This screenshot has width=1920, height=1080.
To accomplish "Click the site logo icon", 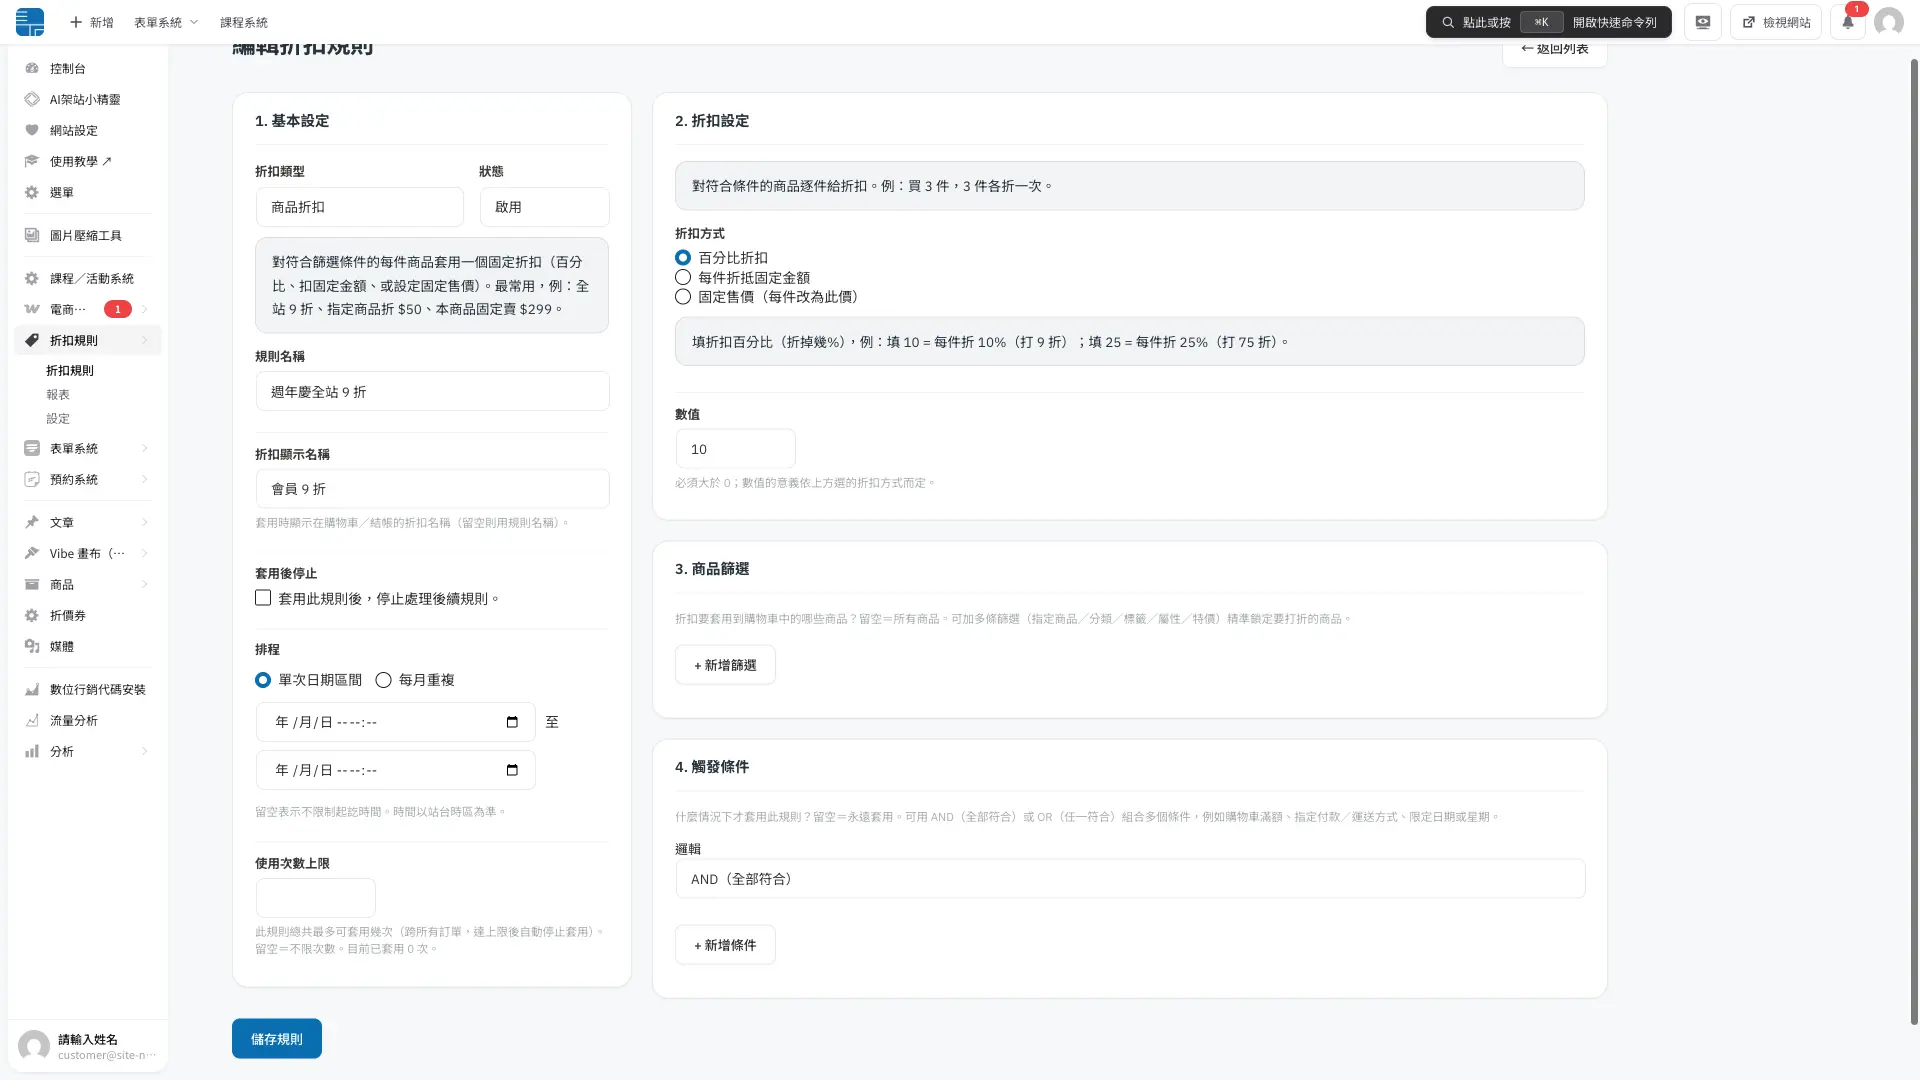I will [30, 22].
